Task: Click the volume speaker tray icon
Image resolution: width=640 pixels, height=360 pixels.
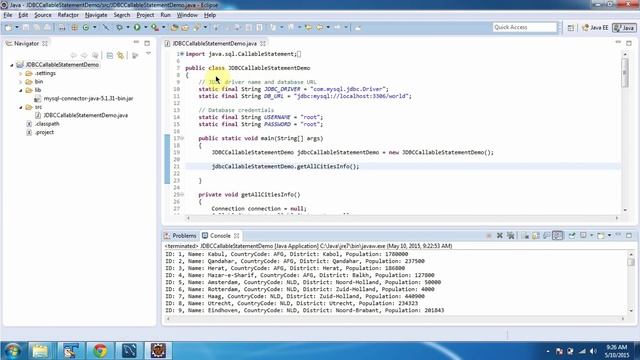Action: (x=594, y=351)
